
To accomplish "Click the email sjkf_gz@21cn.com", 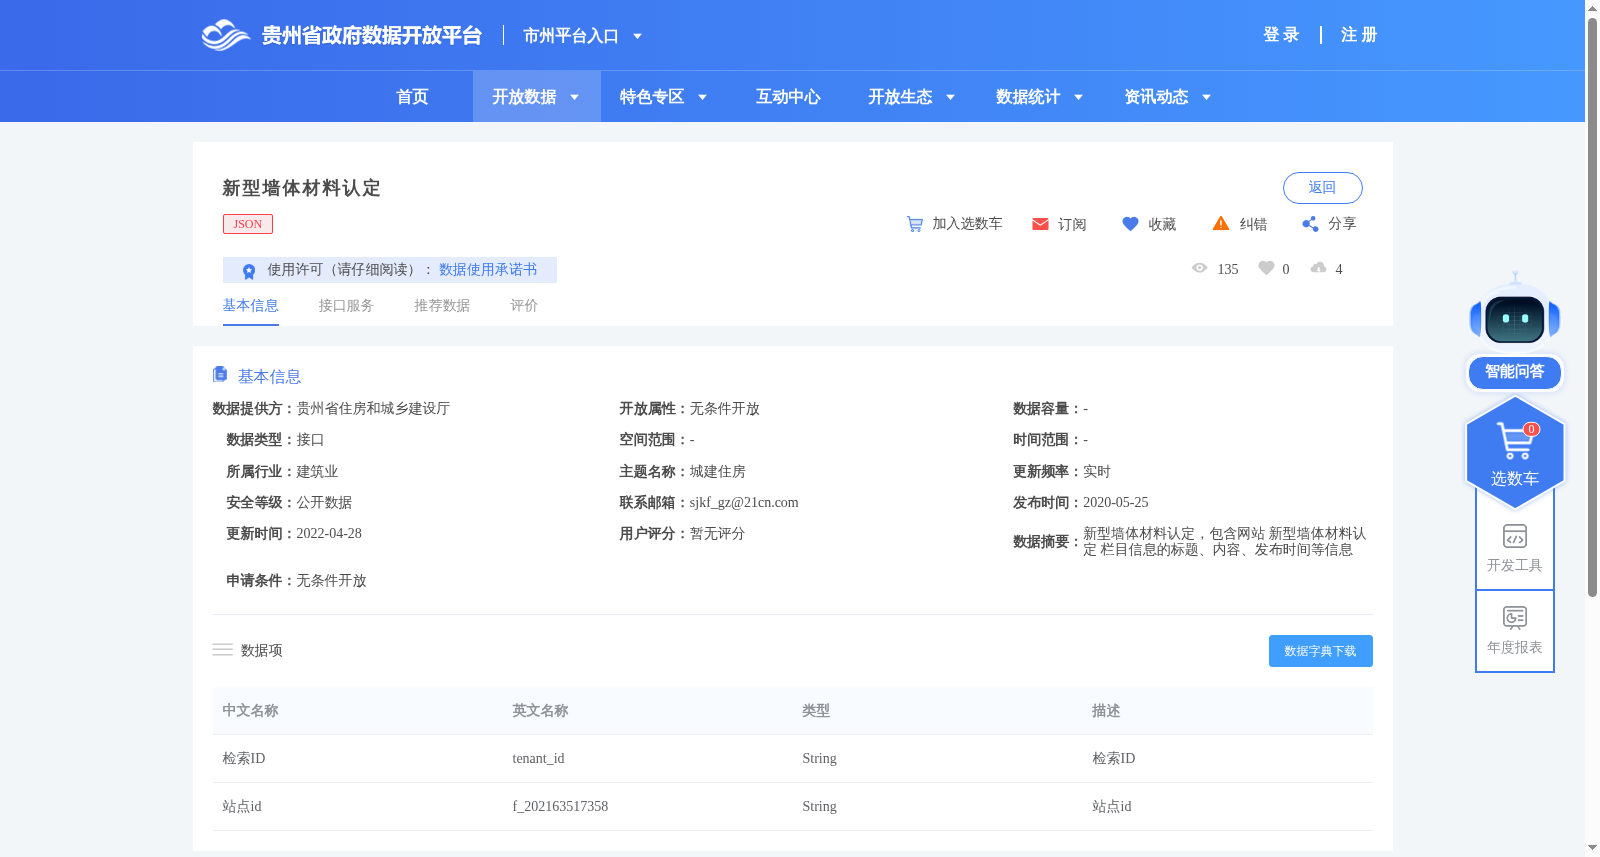I will 744,503.
